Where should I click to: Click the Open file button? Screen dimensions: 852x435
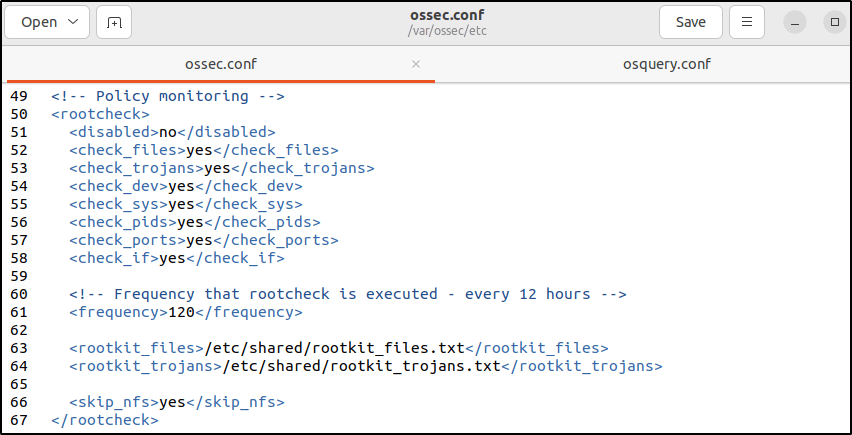point(47,22)
